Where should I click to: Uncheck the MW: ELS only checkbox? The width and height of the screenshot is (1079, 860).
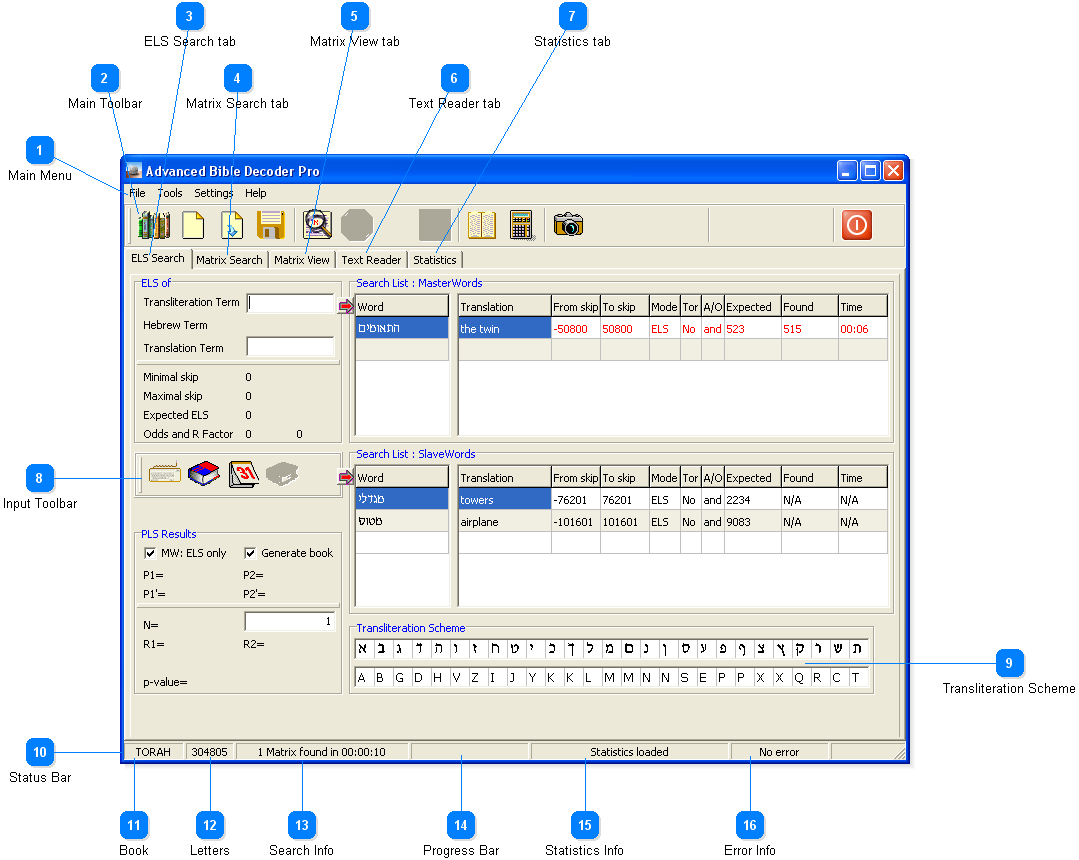point(150,552)
